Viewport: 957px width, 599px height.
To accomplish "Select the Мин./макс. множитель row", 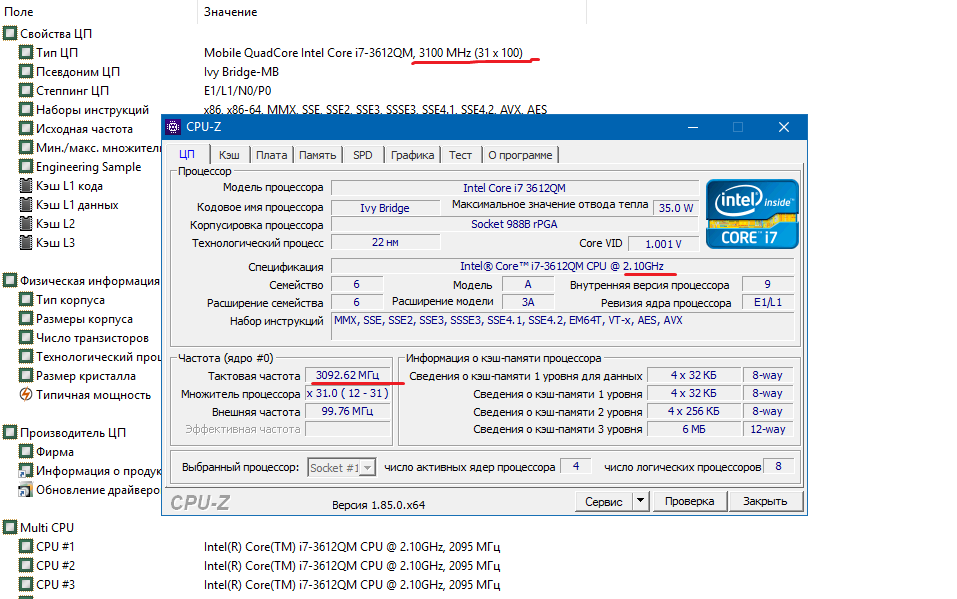I will (90, 147).
